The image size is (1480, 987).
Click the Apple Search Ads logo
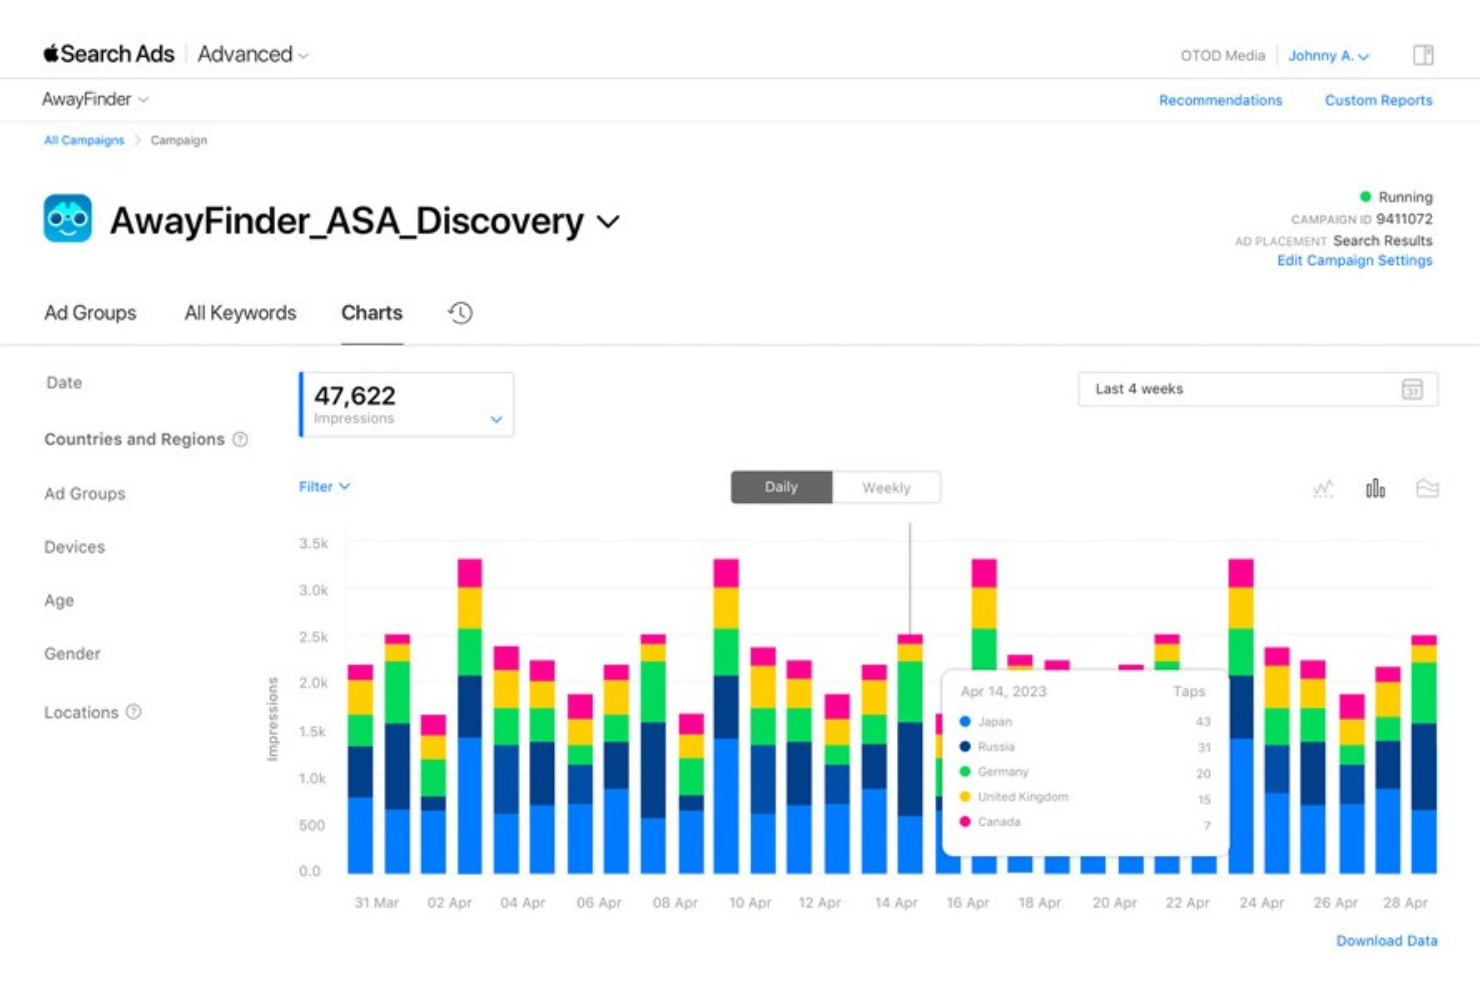tap(108, 54)
